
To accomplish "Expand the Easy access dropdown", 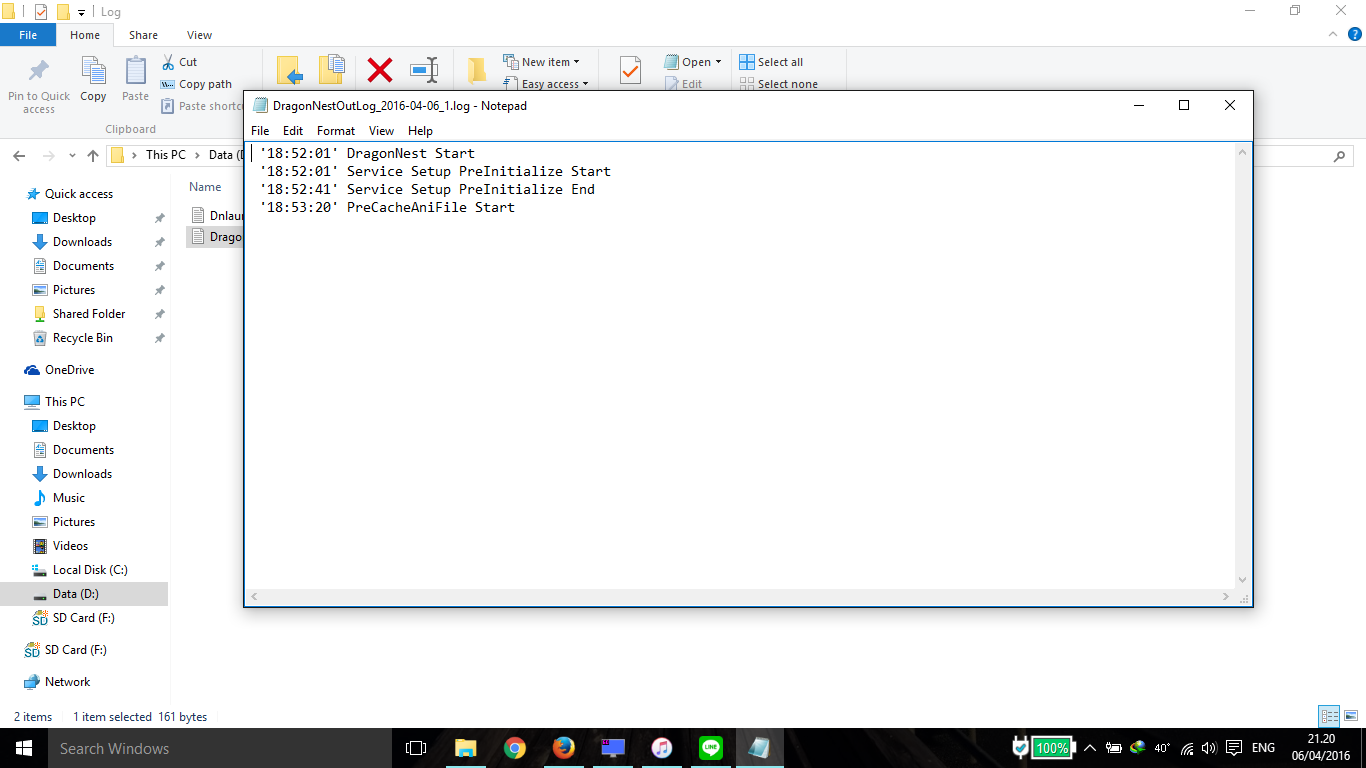I will (x=546, y=84).
